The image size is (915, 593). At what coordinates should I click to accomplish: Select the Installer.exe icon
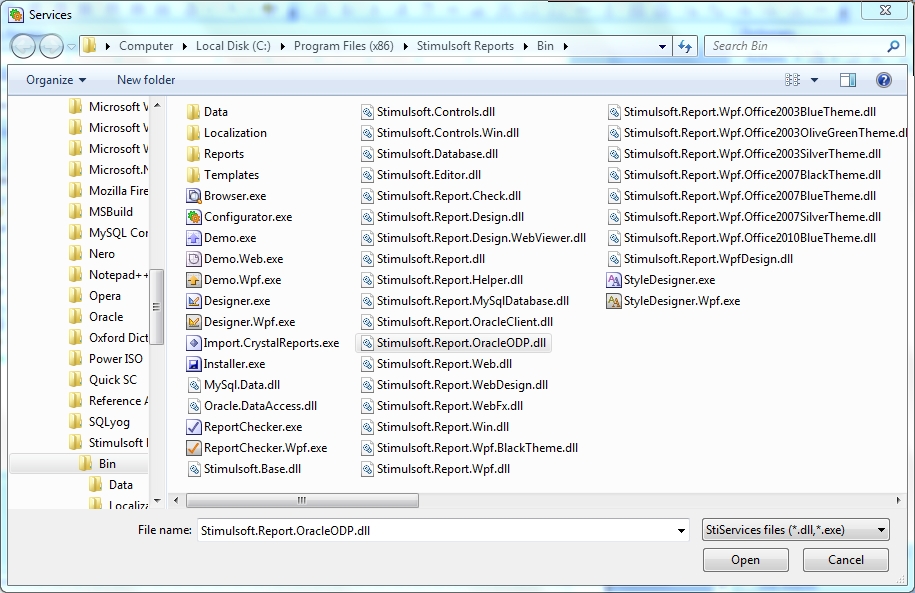[193, 364]
